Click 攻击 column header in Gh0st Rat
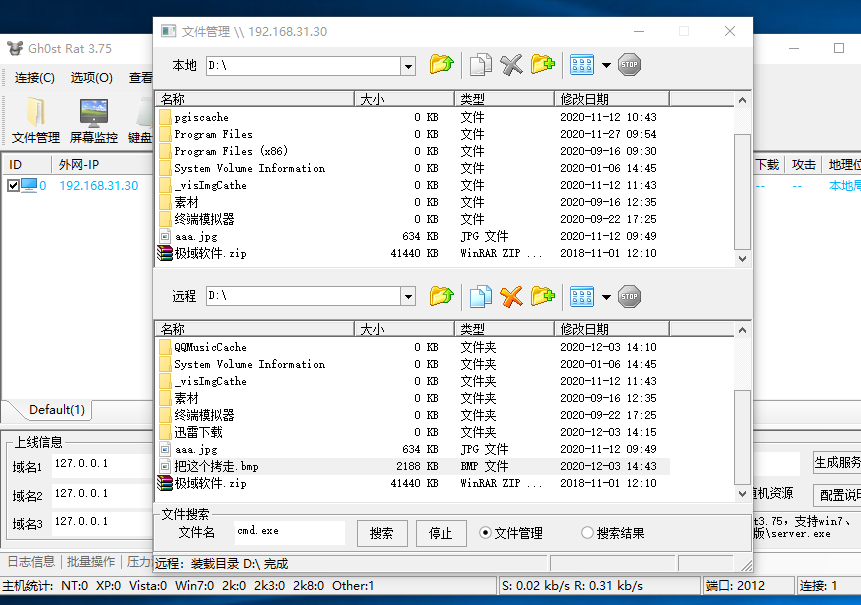This screenshot has width=861, height=605. 803,164
